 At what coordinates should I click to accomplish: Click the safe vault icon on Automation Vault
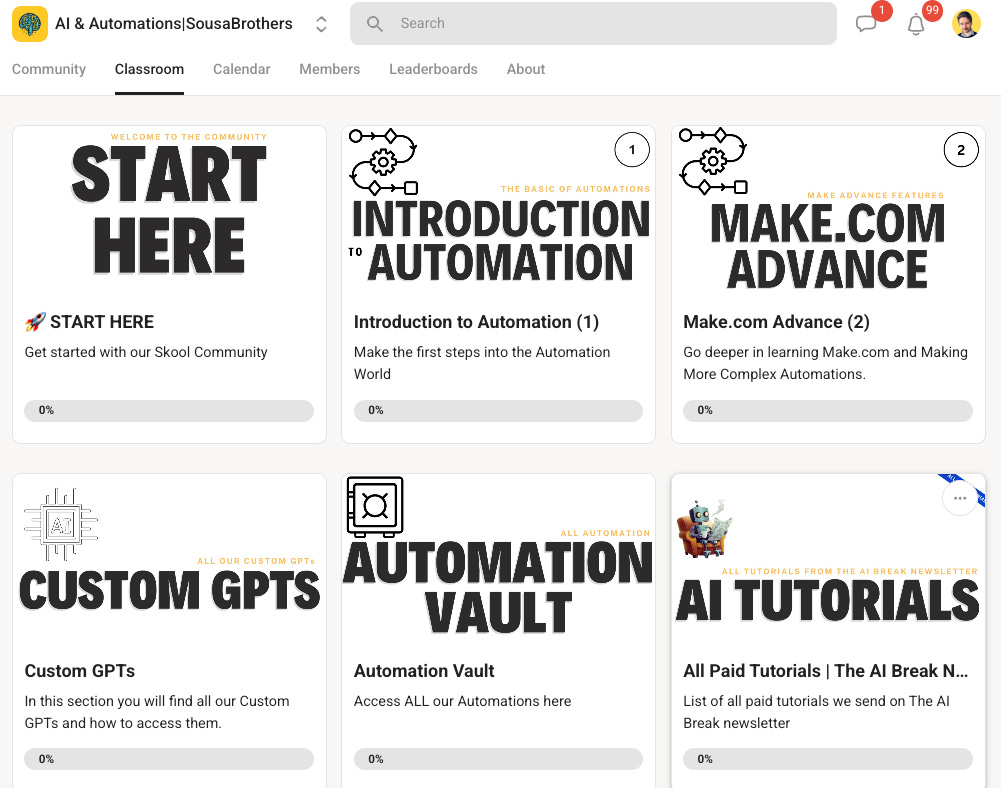(x=375, y=506)
